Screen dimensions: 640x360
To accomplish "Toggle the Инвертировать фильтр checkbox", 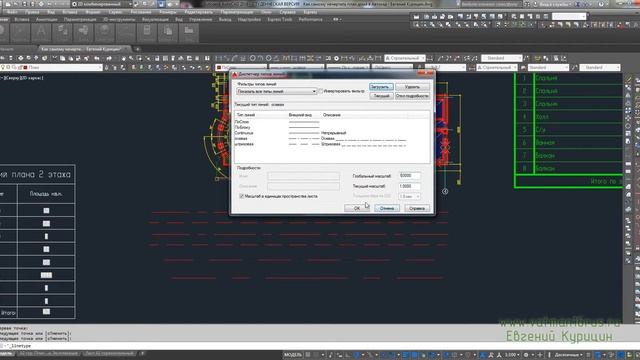I will [320, 91].
